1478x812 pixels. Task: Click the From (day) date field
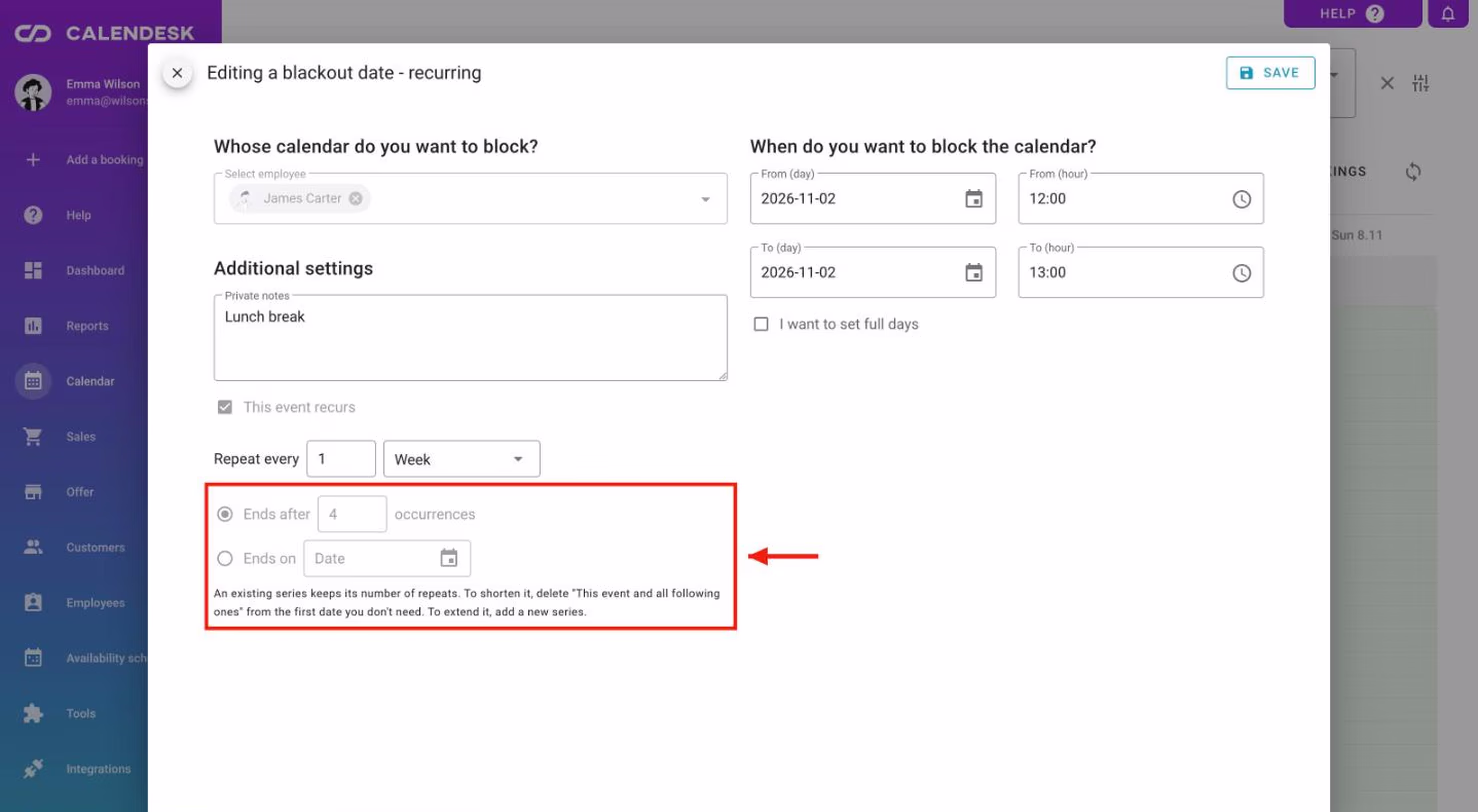tap(873, 199)
